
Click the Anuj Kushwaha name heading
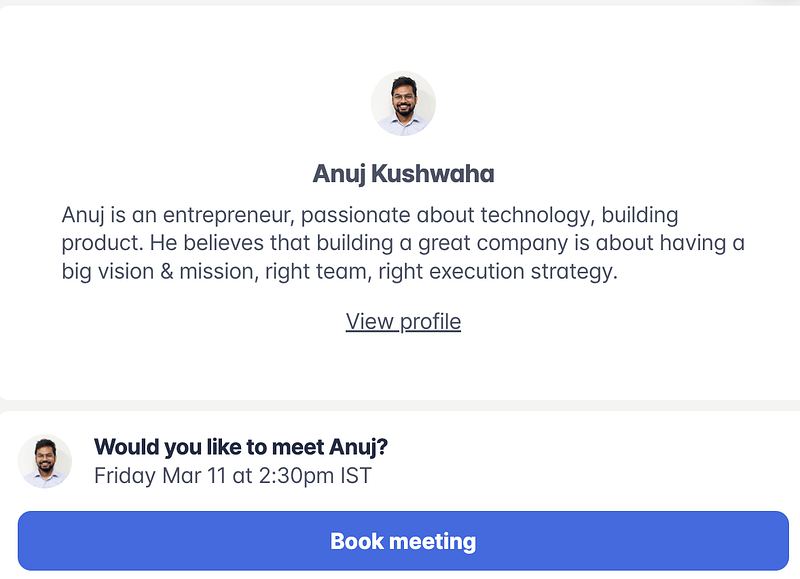[x=403, y=174]
